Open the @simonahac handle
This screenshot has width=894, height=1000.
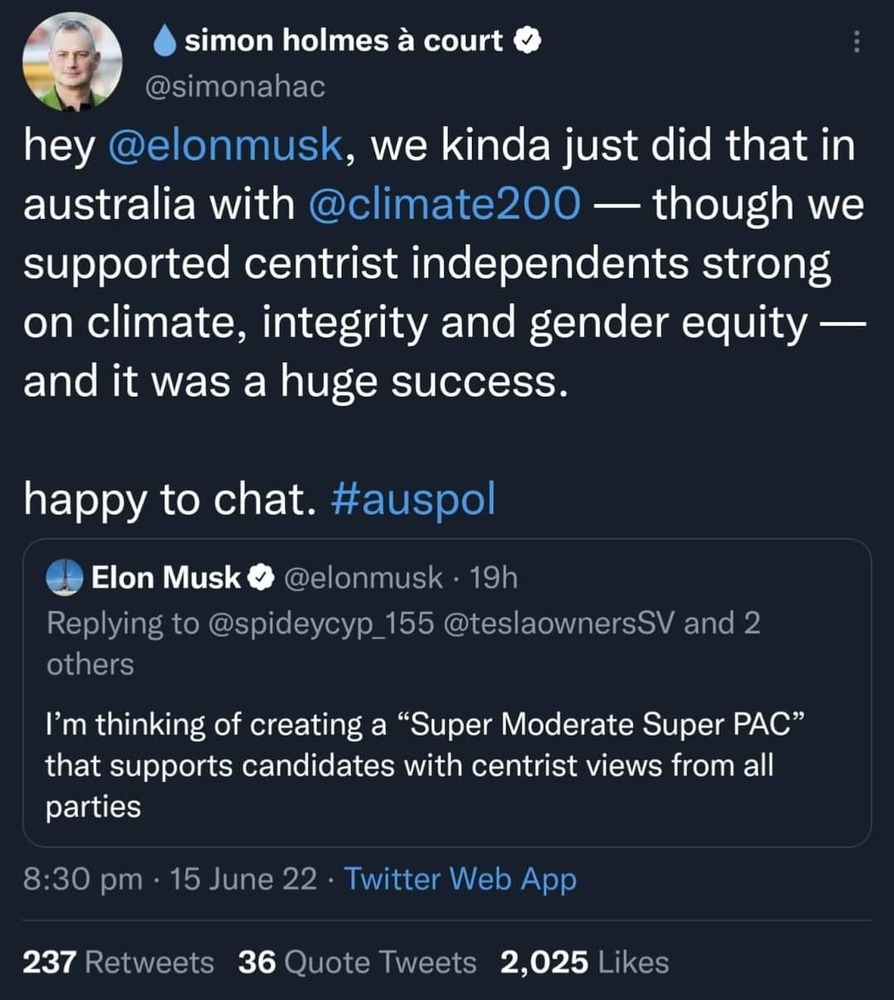(236, 87)
